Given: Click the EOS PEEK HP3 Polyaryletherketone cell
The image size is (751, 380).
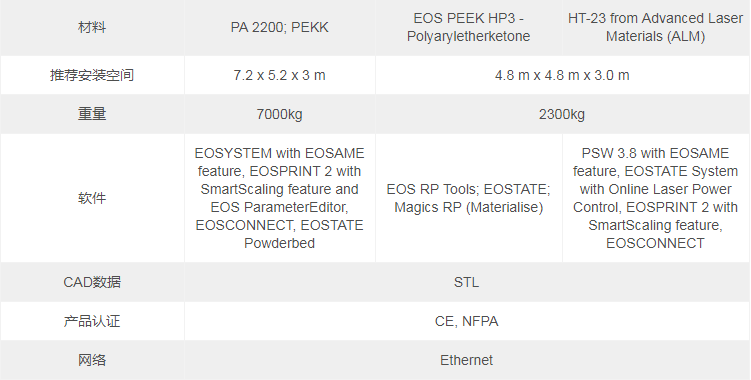Looking at the screenshot, I should 468,27.
